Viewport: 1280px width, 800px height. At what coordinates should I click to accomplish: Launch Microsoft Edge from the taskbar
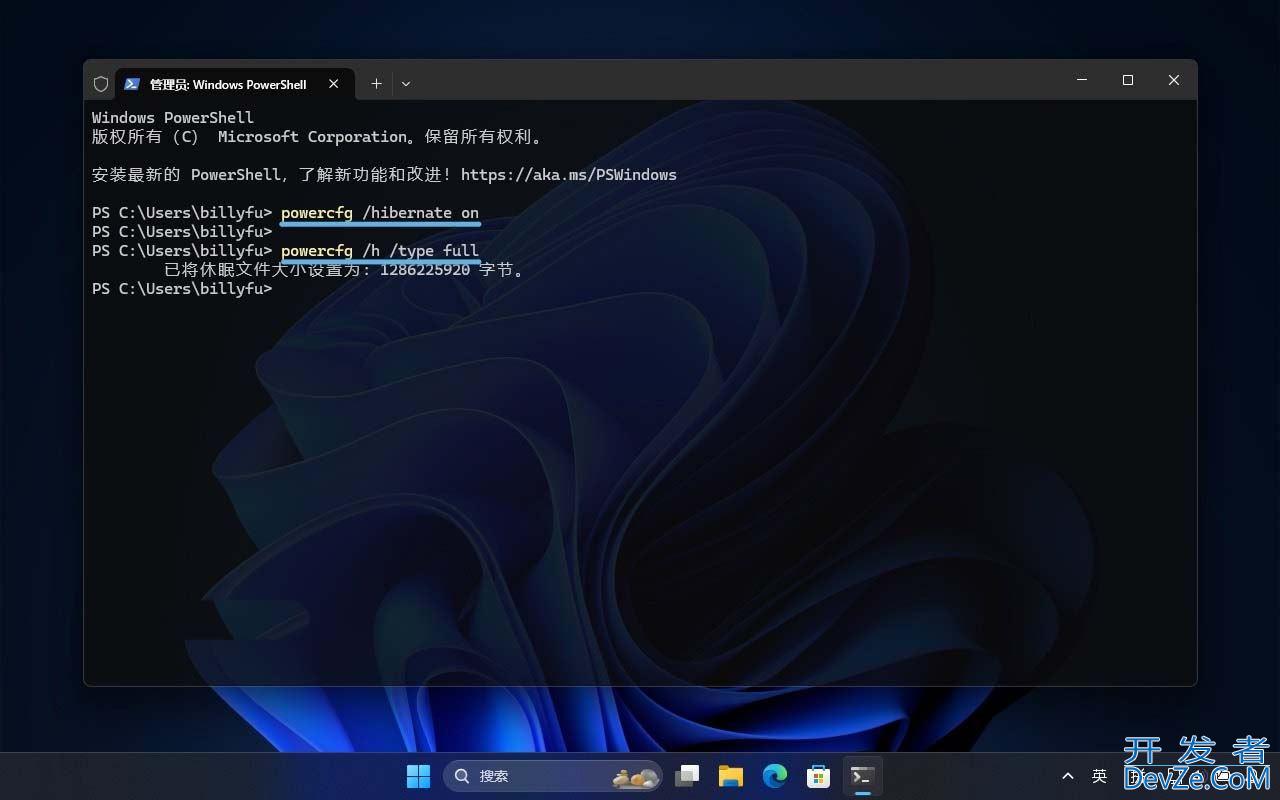click(x=775, y=776)
